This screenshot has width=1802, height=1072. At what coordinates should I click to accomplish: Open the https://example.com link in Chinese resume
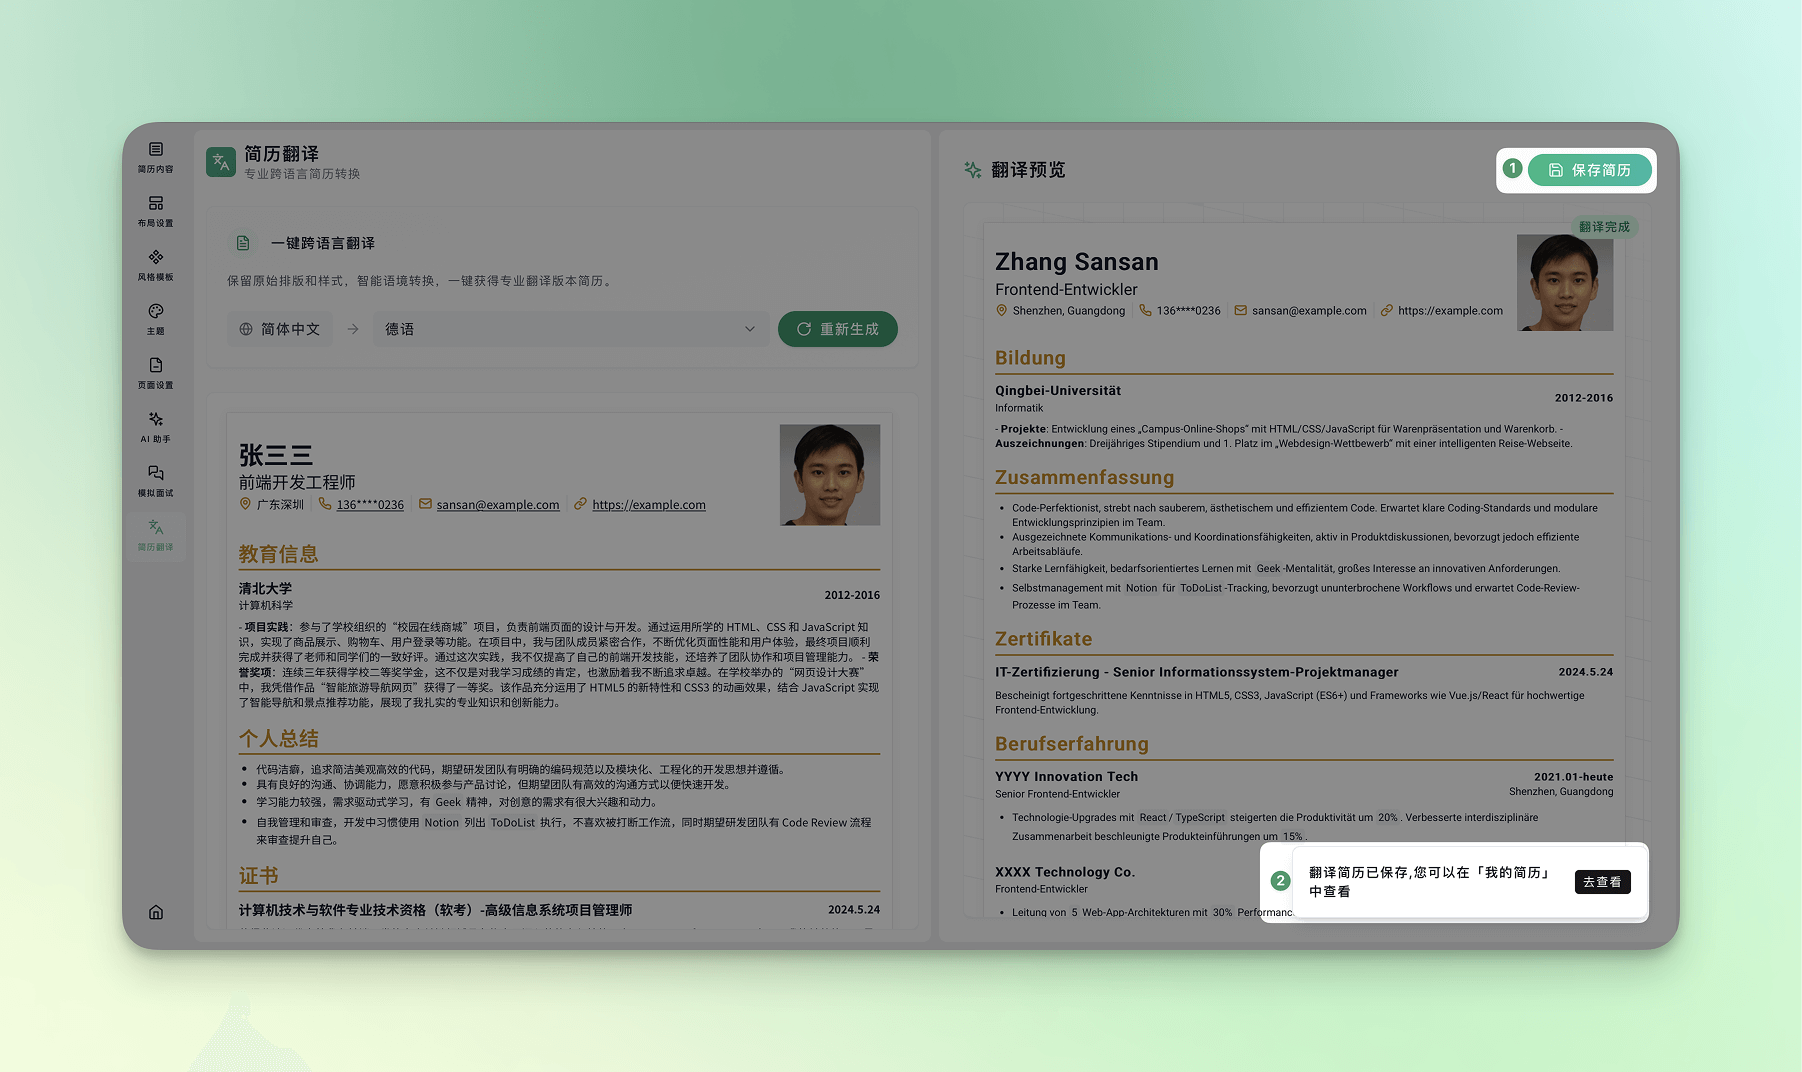tap(648, 505)
